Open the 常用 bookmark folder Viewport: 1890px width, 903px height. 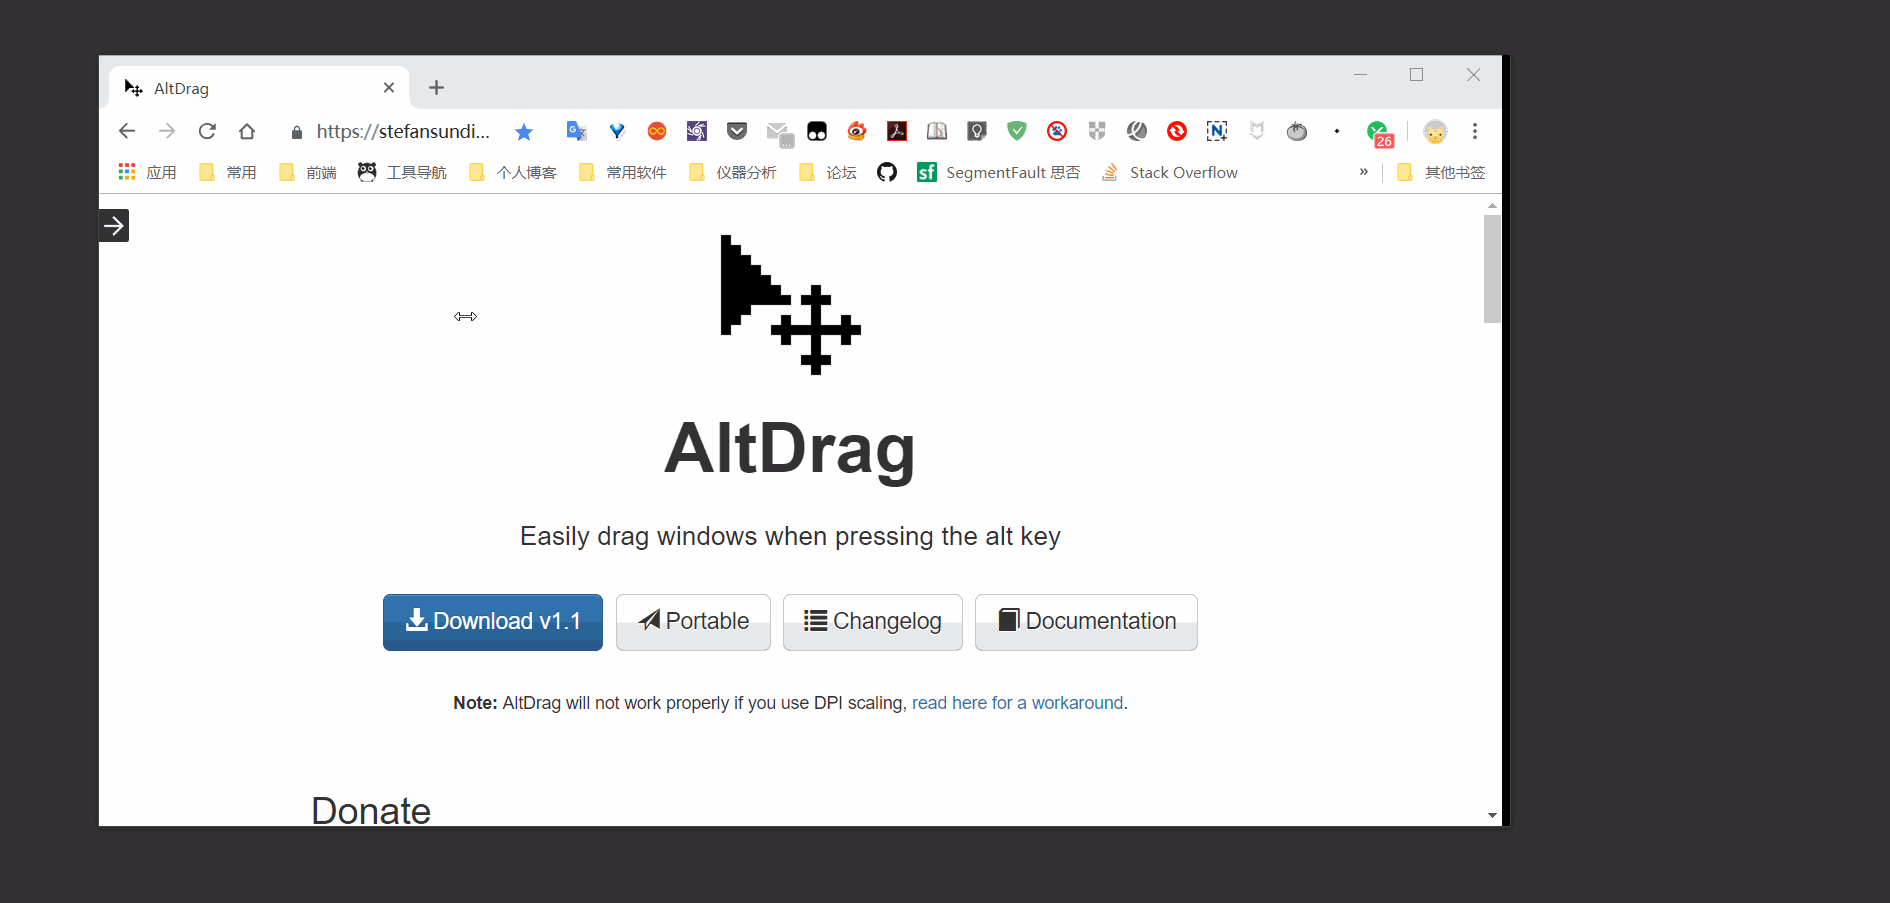pos(228,172)
